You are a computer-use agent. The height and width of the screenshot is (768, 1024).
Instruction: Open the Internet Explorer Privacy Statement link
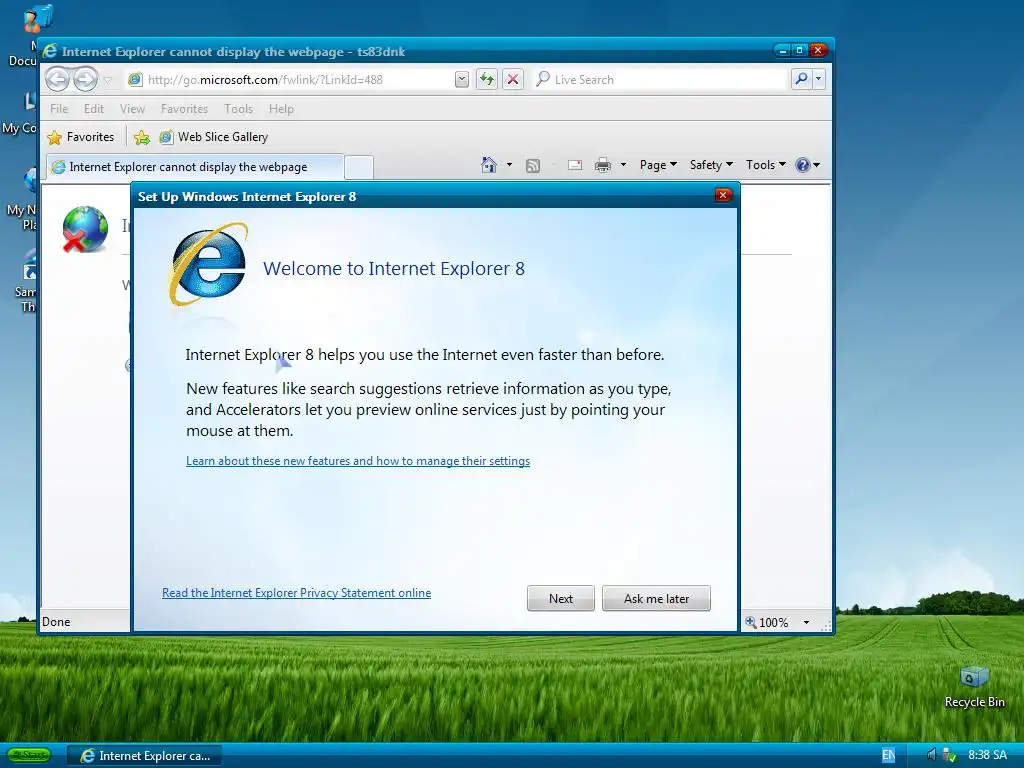coord(296,593)
